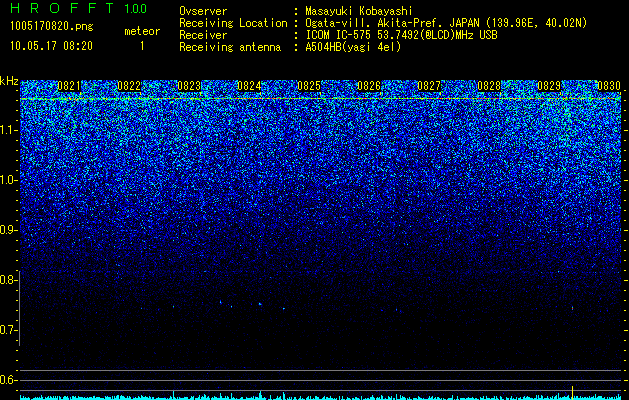Click the HROFFT 1.00 program title
The height and width of the screenshot is (400, 629).
point(79,8)
